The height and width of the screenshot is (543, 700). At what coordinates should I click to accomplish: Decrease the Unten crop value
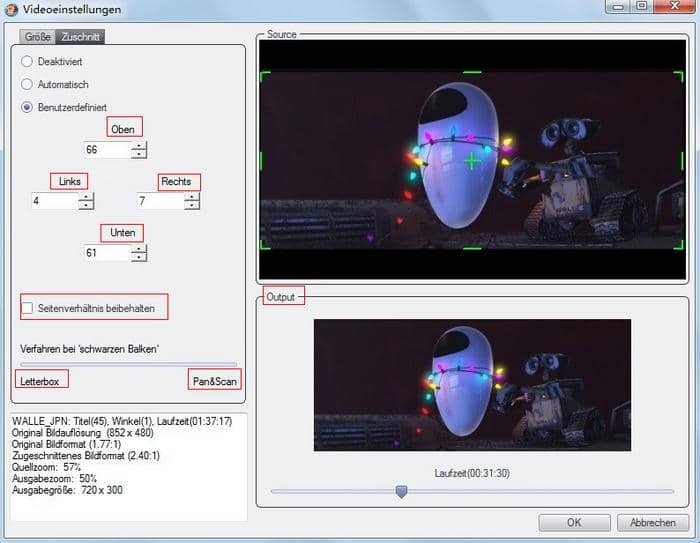pyautogui.click(x=139, y=257)
